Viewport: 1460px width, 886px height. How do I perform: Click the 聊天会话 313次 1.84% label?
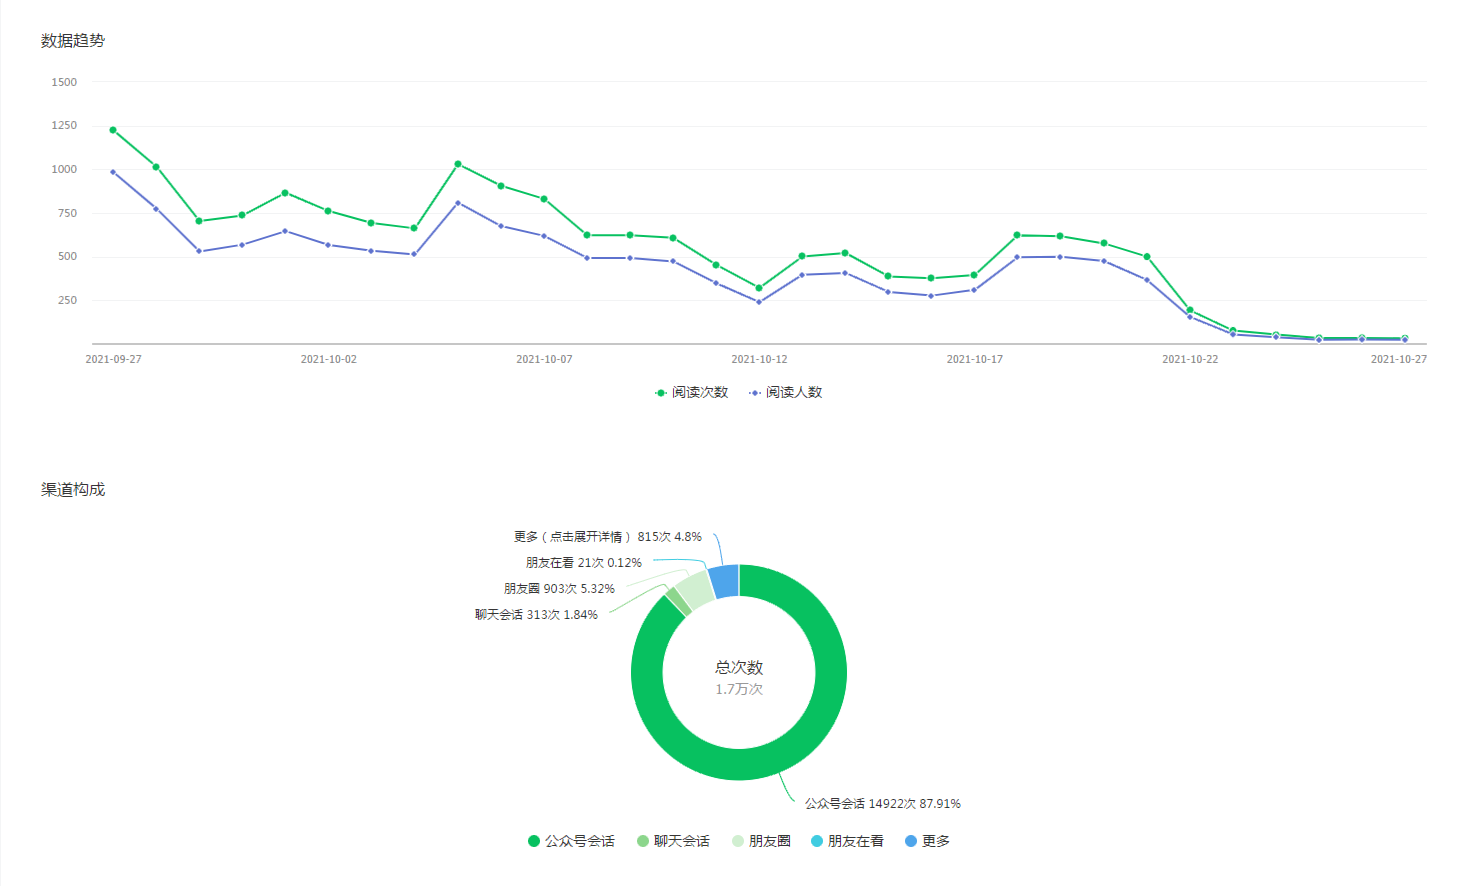536,615
